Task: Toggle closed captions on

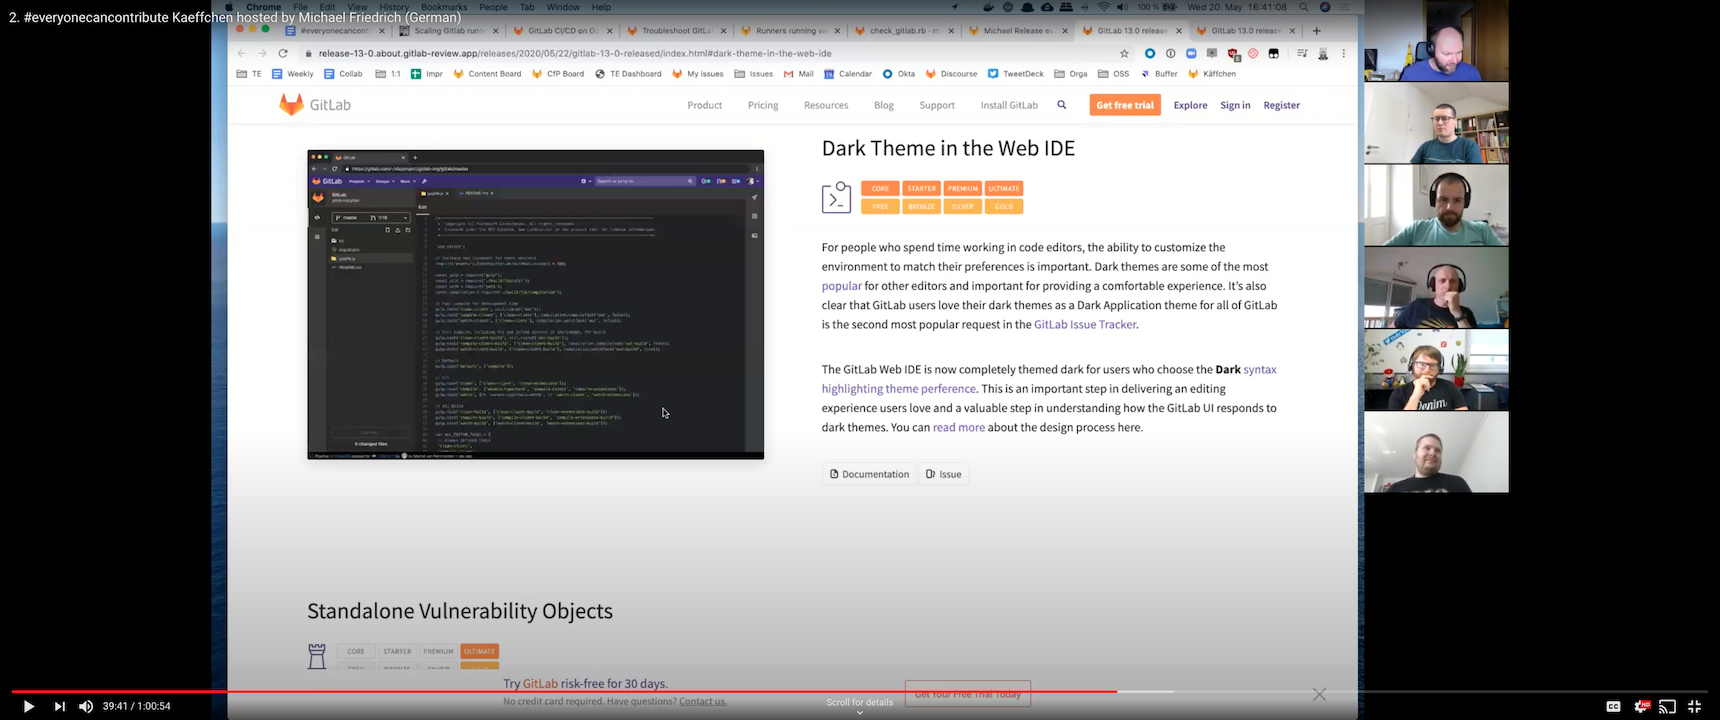Action: coord(1613,706)
